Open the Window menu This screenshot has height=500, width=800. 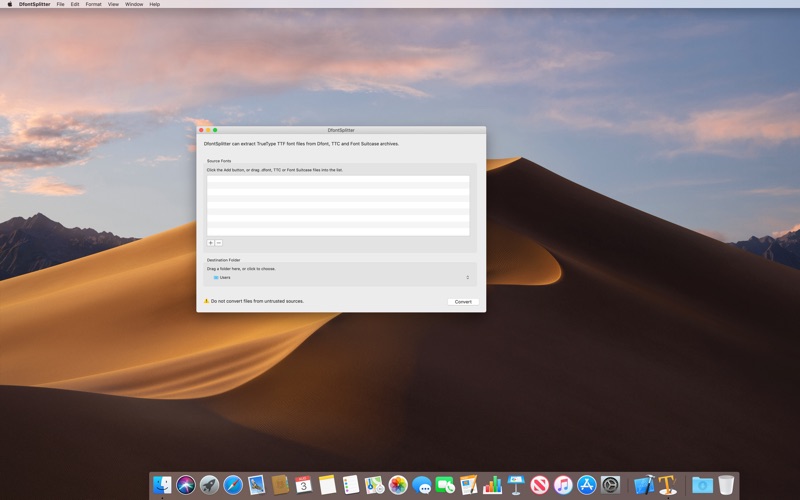pyautogui.click(x=134, y=4)
